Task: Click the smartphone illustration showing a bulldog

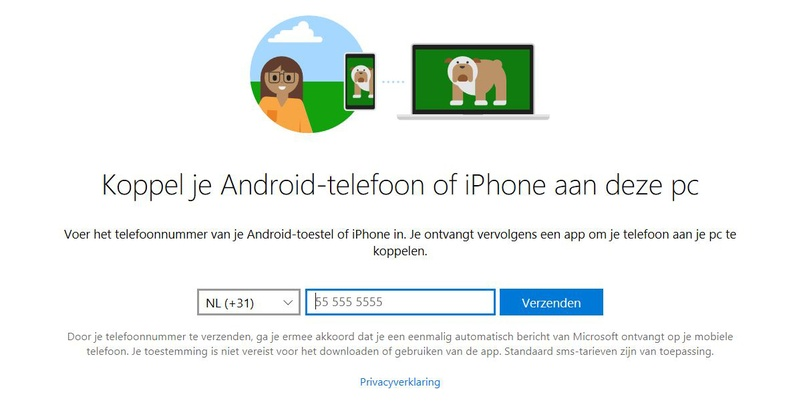Action: [360, 81]
